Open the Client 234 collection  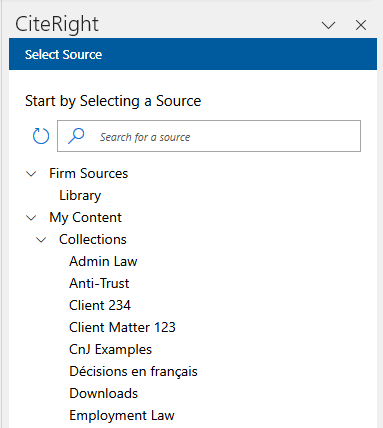tap(100, 305)
